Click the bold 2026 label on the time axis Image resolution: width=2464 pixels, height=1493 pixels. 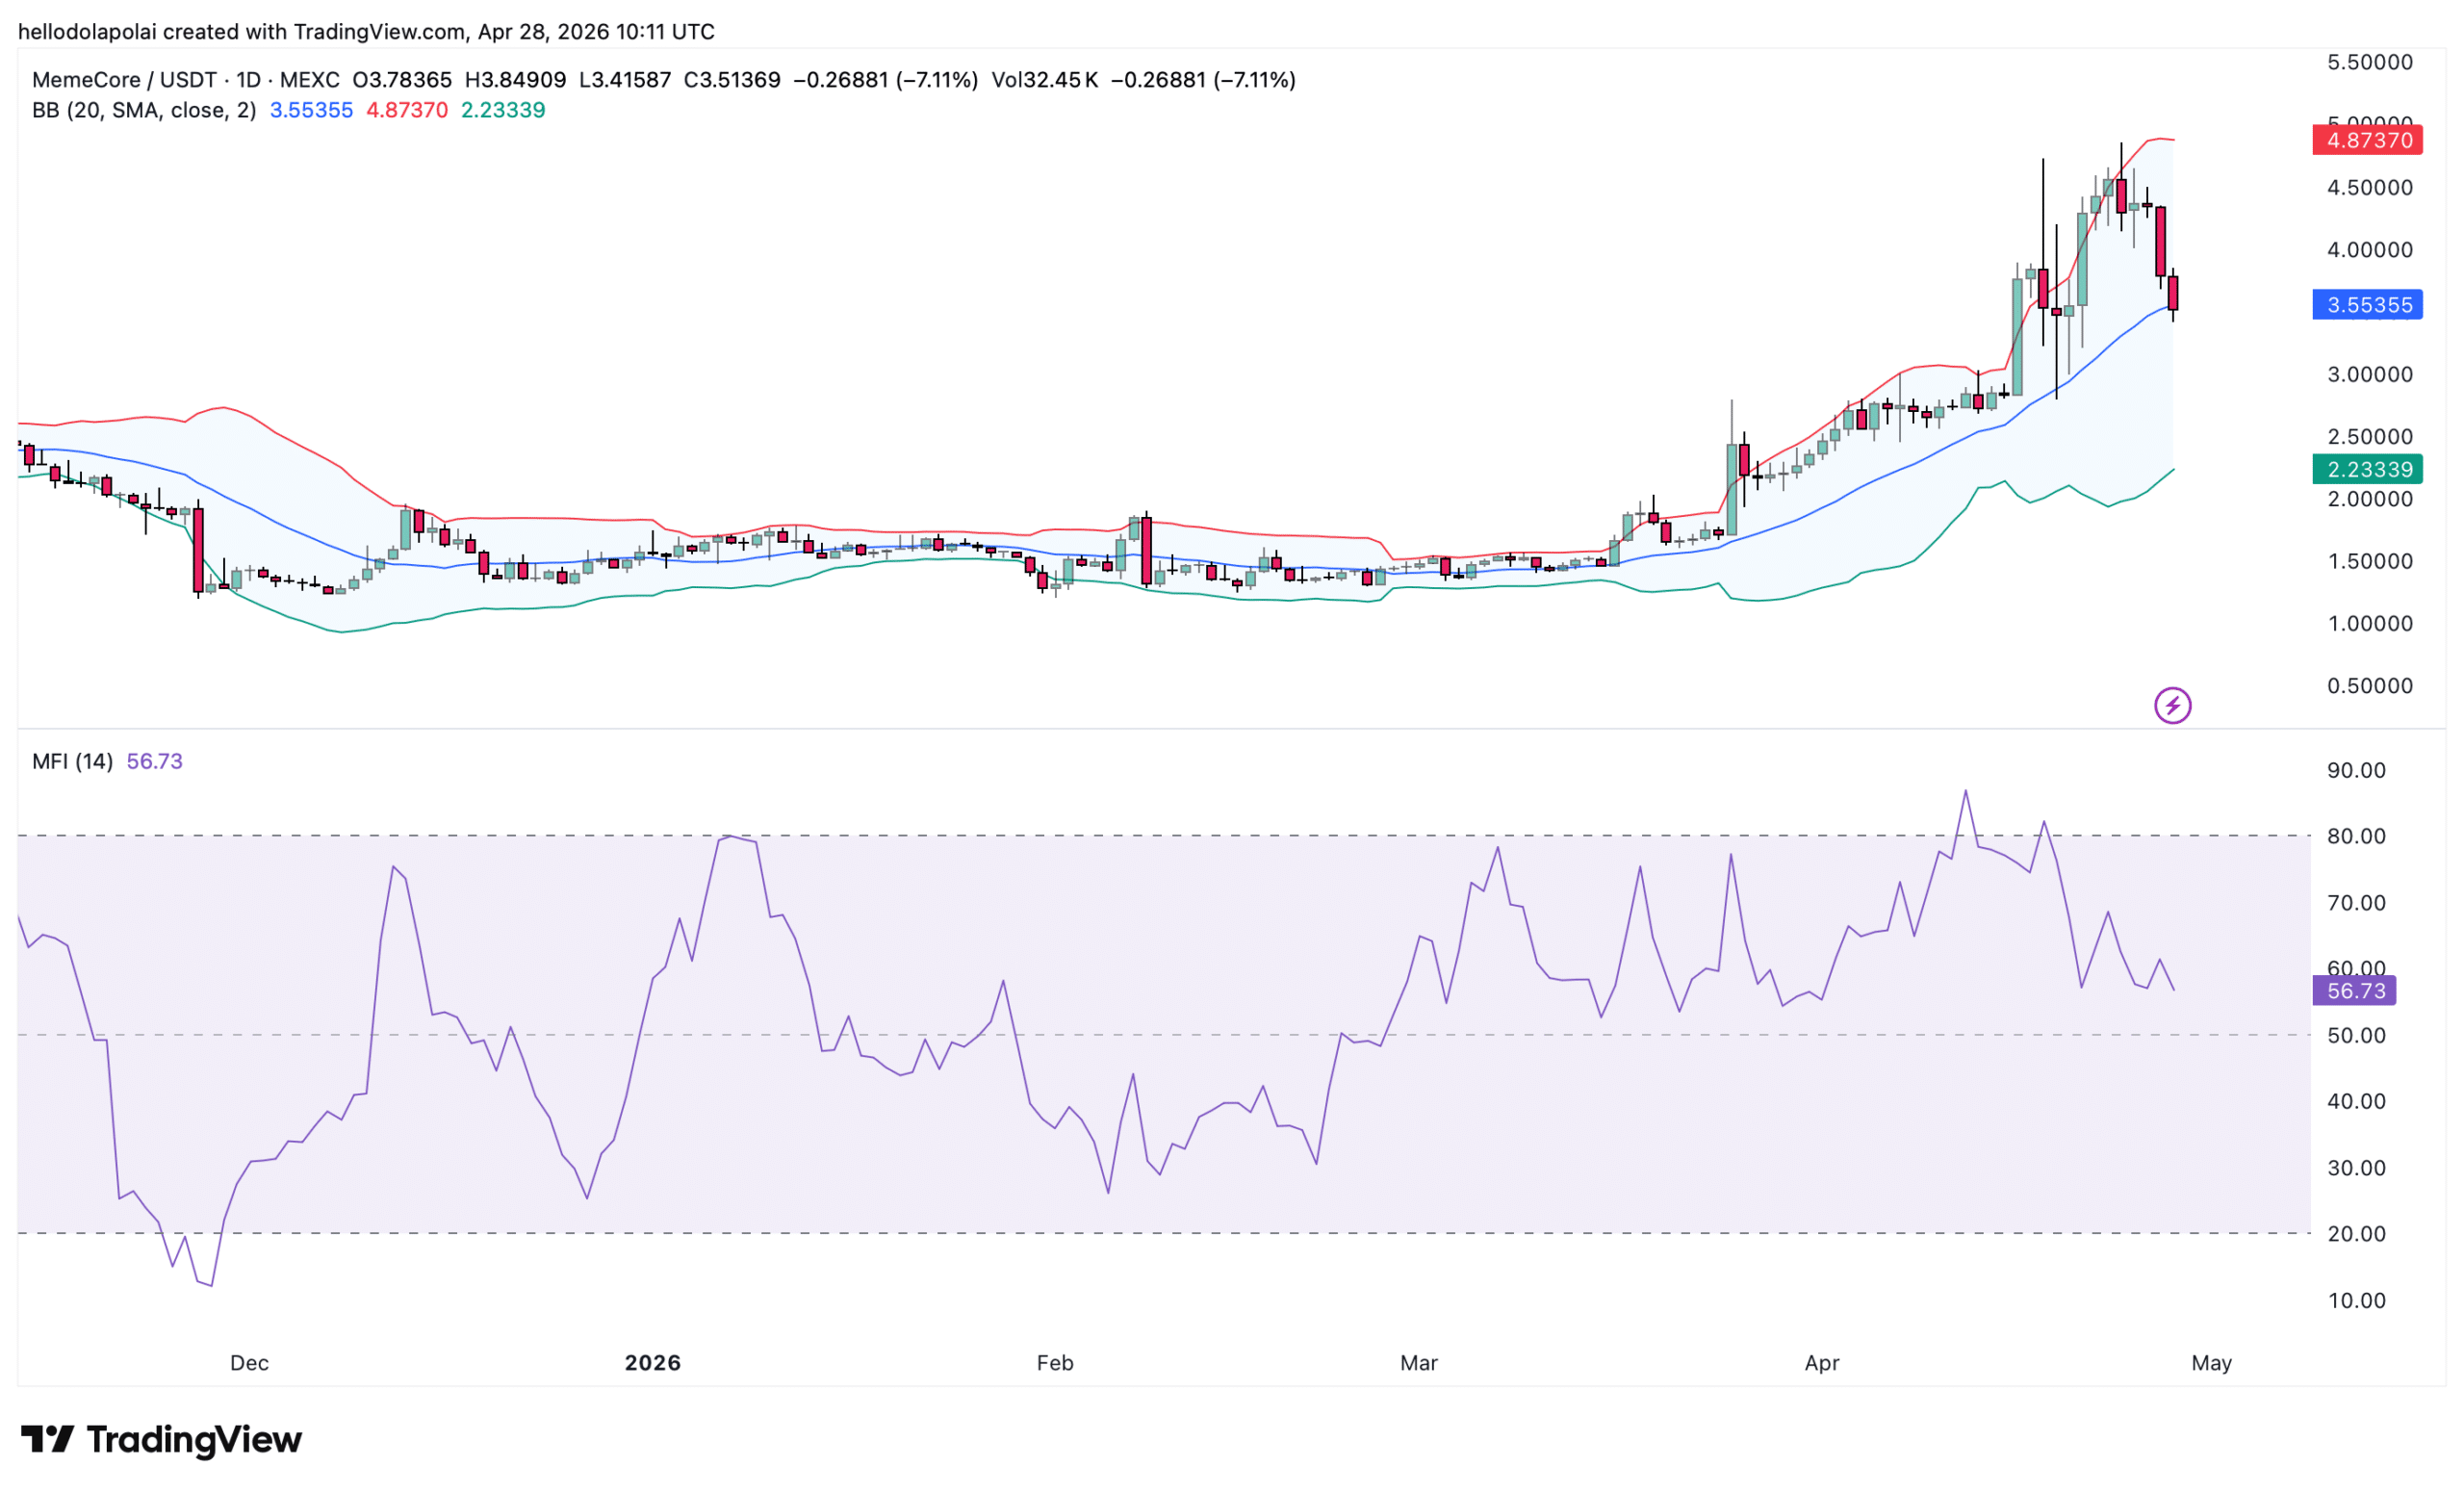pos(654,1362)
